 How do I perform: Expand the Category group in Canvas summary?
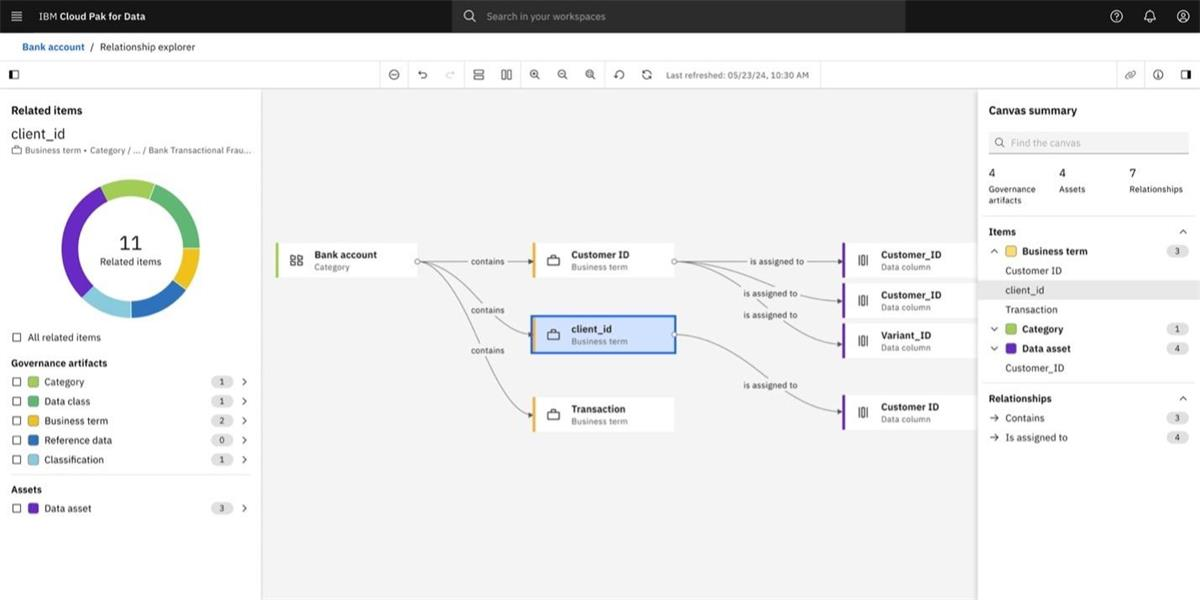click(994, 329)
